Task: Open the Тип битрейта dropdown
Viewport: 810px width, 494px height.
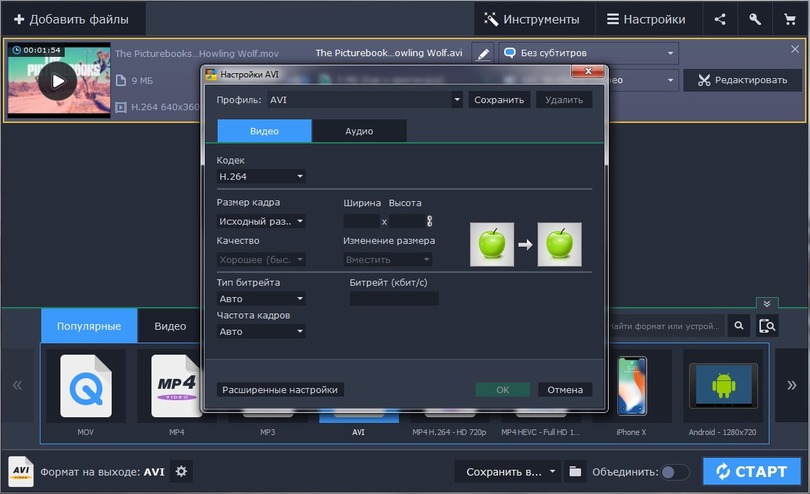Action: click(261, 298)
